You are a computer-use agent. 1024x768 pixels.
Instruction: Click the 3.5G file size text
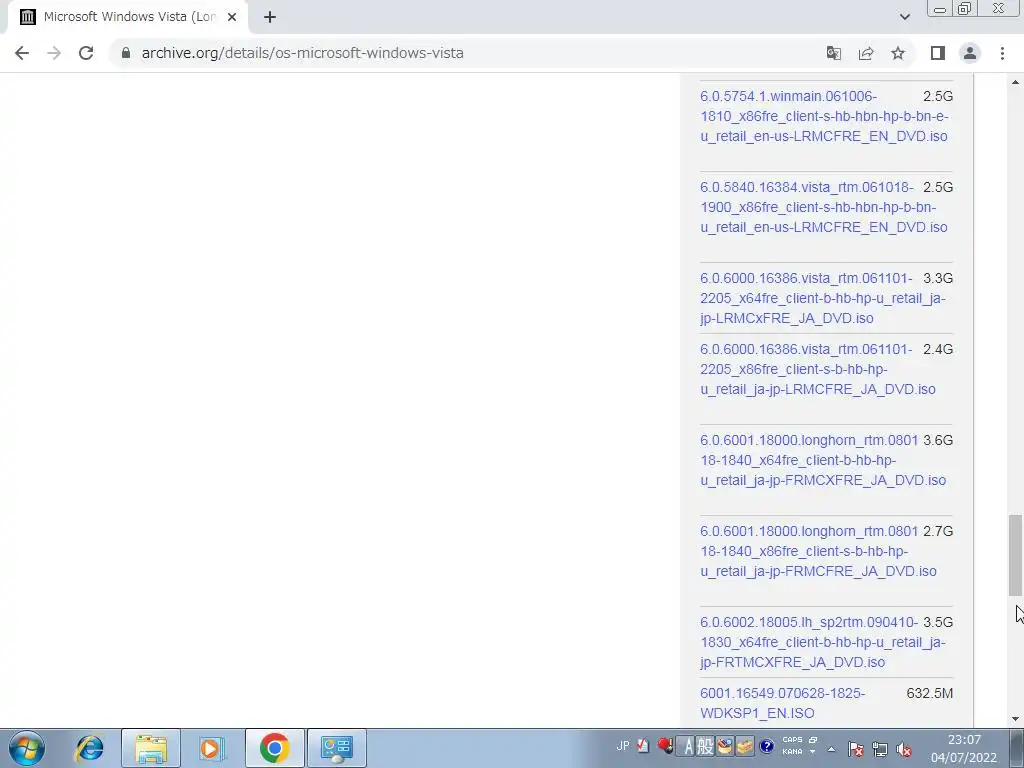(938, 622)
